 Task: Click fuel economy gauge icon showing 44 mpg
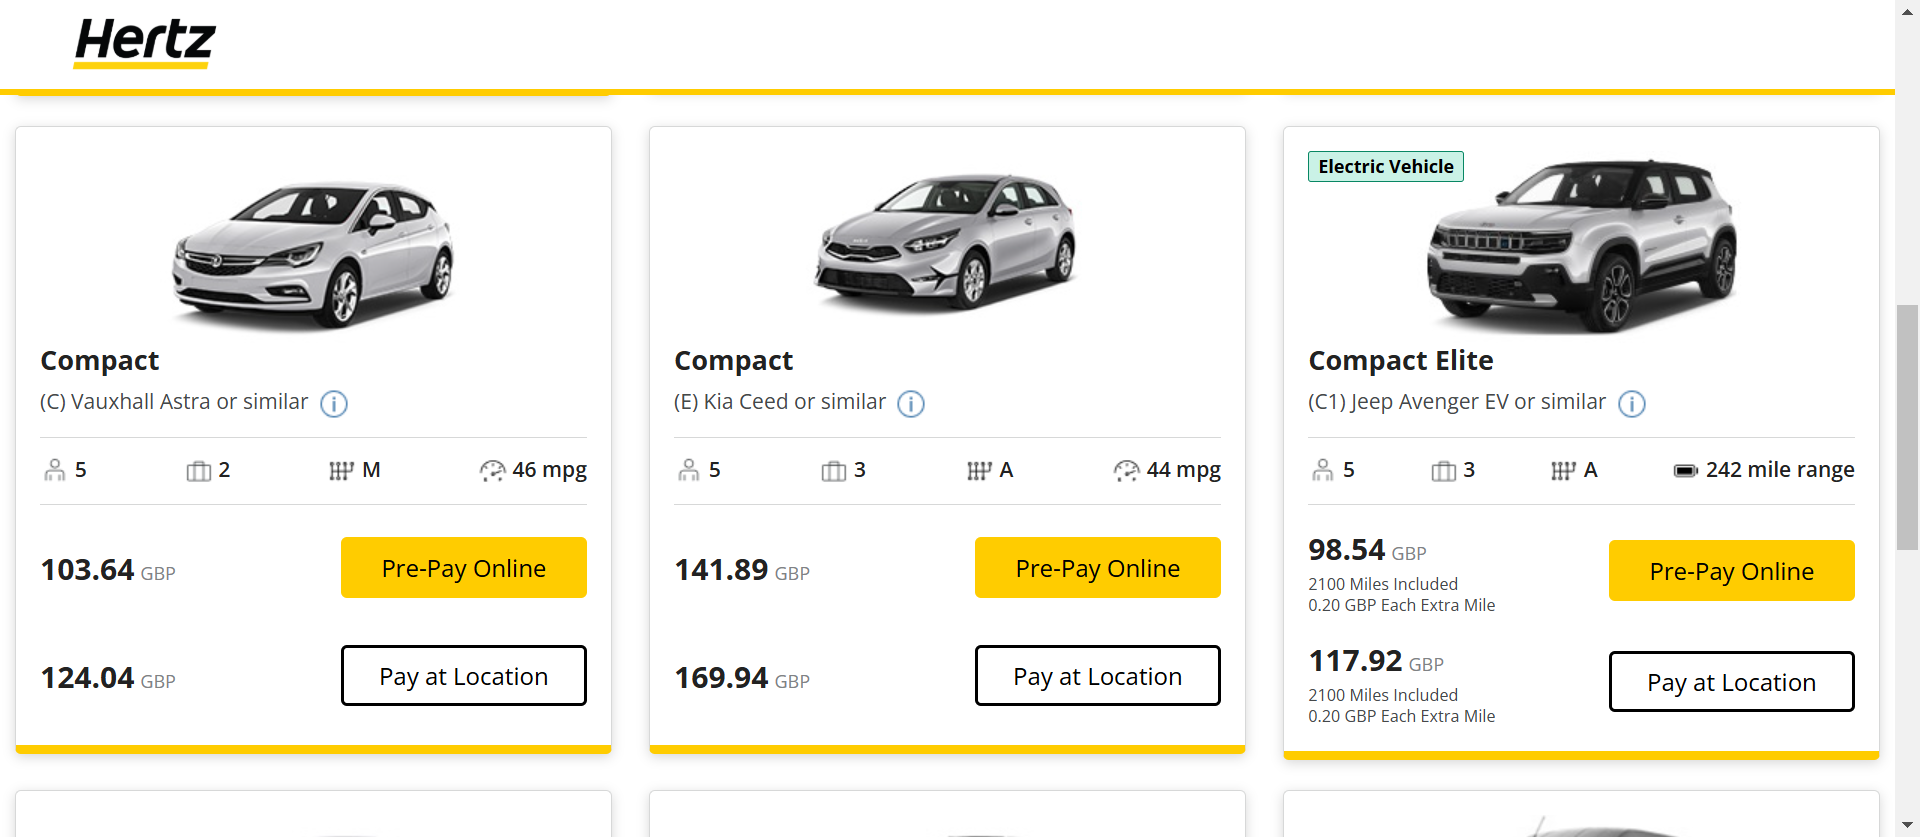[1126, 471]
